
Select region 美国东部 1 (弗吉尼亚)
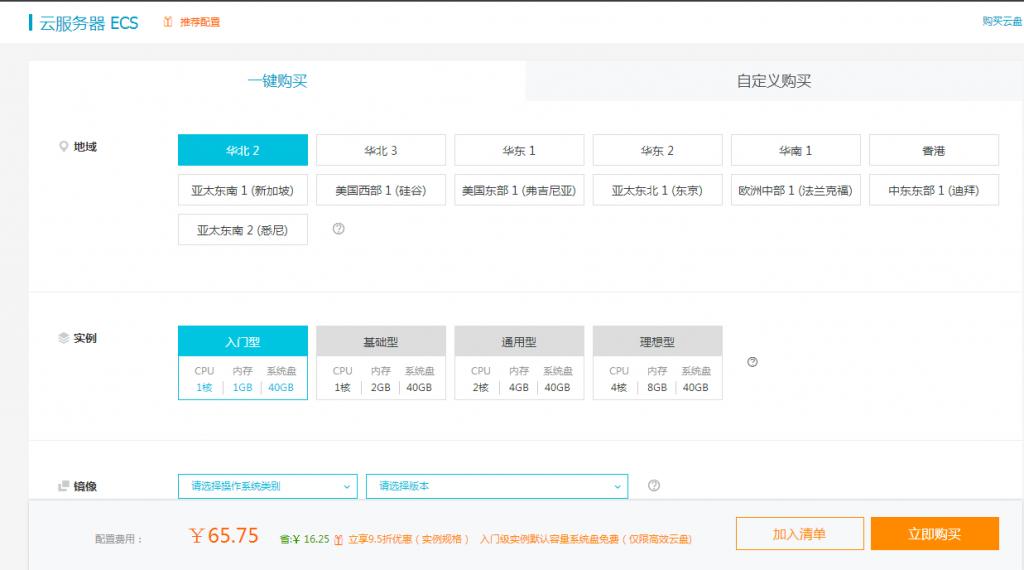point(519,190)
